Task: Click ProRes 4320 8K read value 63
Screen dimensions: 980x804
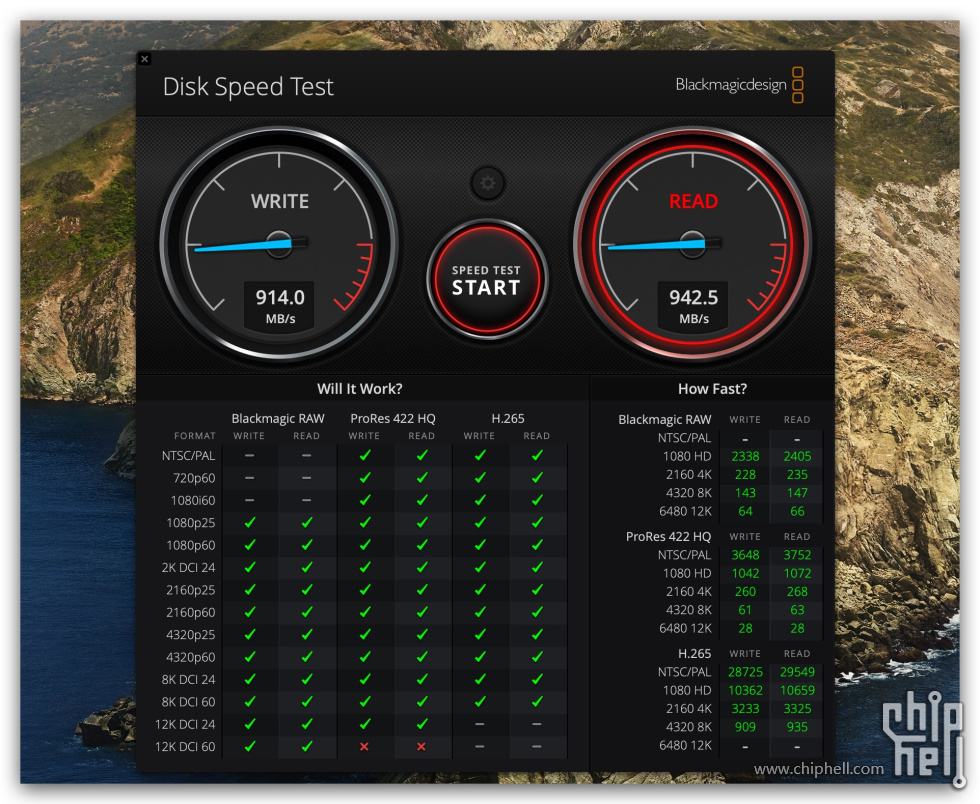Action: point(797,610)
